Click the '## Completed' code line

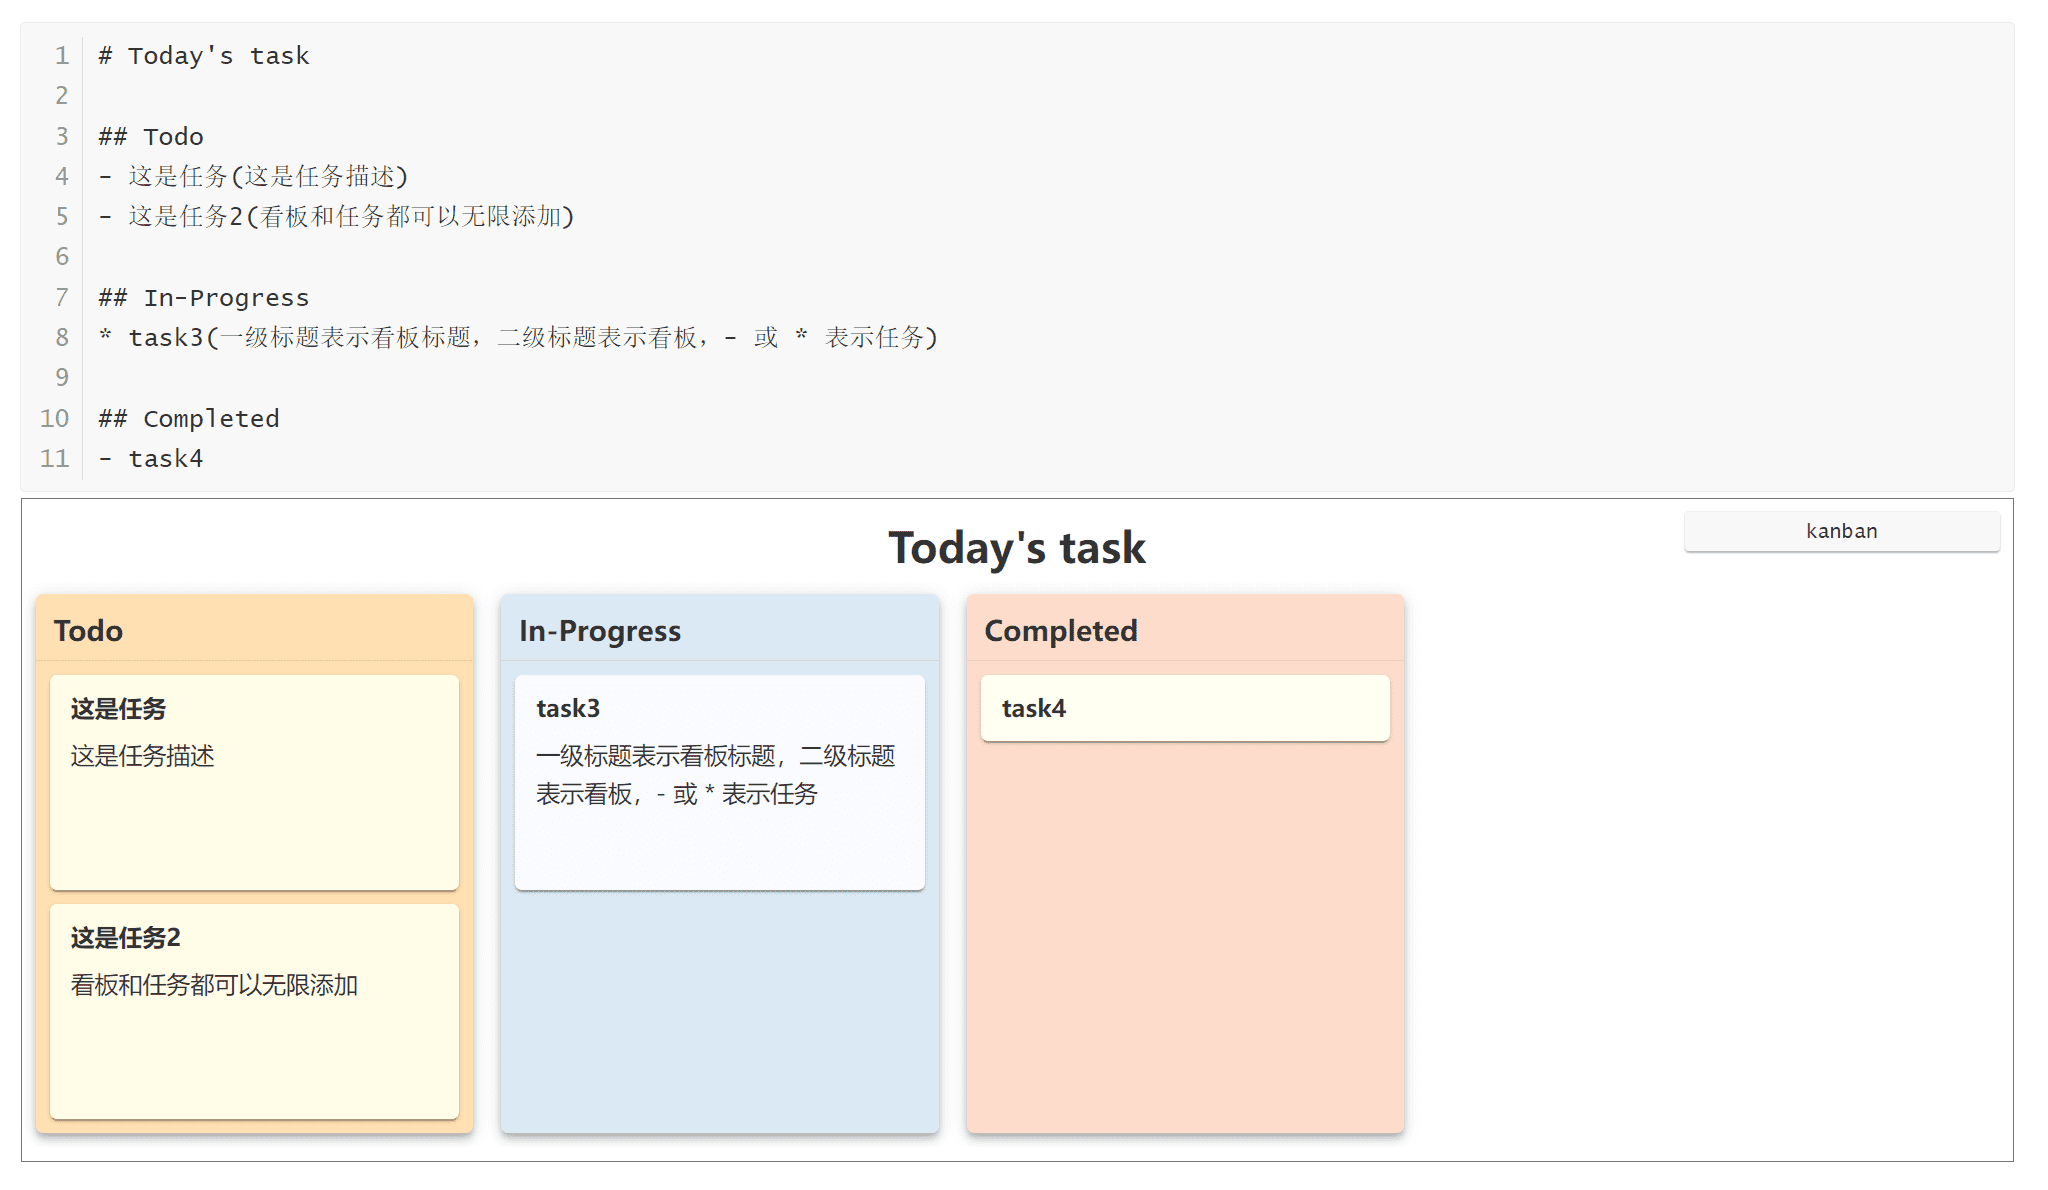click(189, 419)
